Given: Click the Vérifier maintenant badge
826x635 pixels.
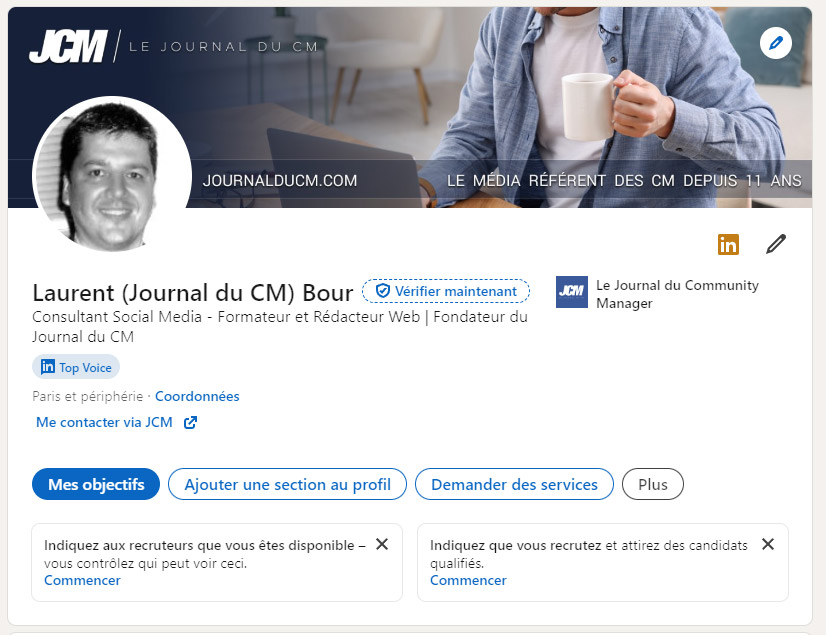Looking at the screenshot, I should pos(446,291).
